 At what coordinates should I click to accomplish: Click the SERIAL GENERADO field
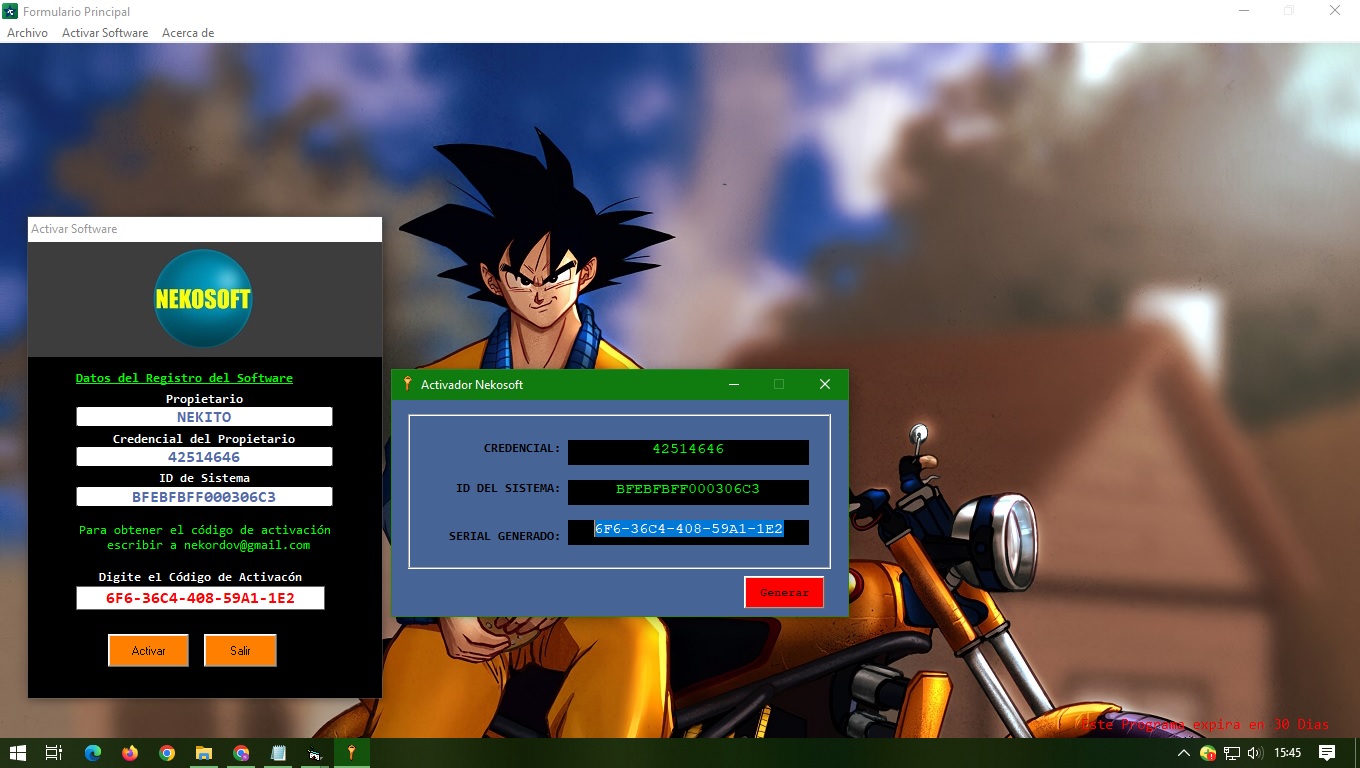point(688,532)
